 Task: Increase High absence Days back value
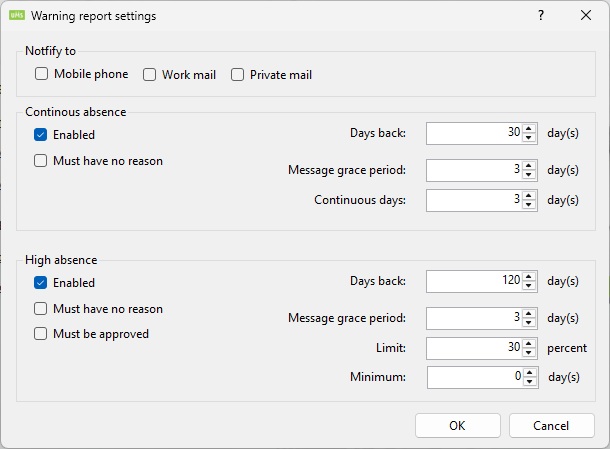pos(530,277)
